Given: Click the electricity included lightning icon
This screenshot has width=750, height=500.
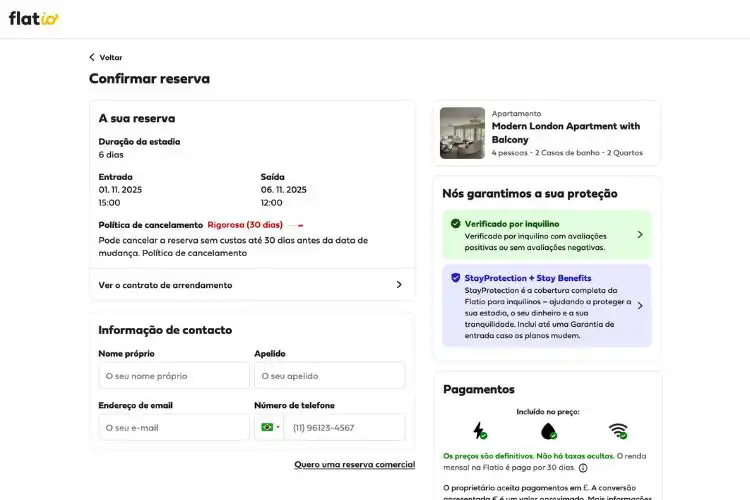Looking at the screenshot, I should tap(479, 431).
